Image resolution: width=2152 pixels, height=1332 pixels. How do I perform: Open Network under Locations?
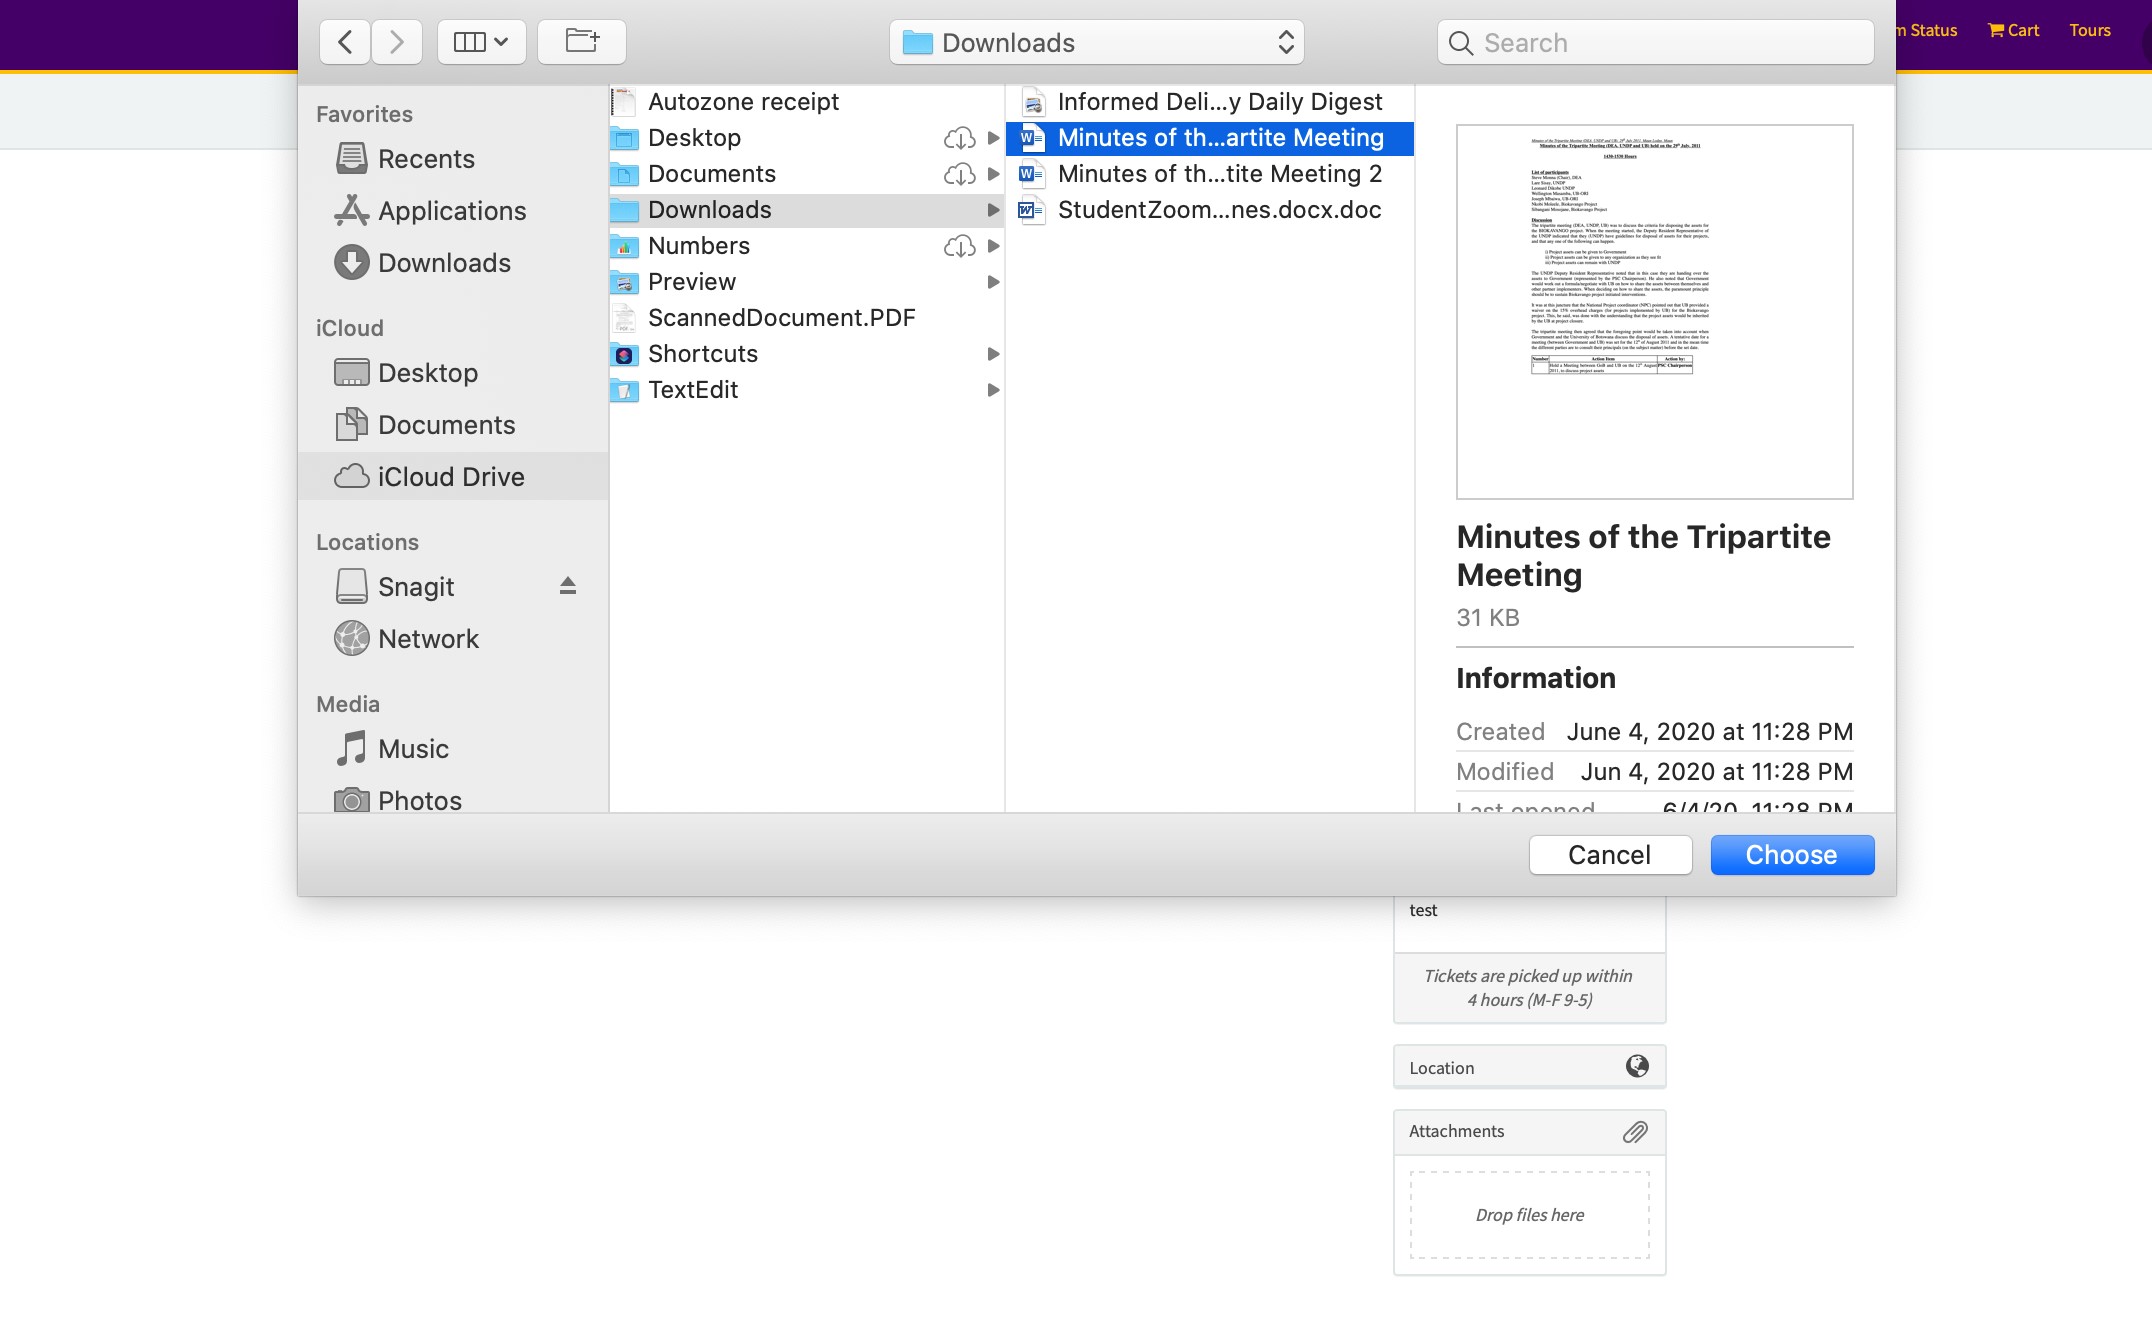[x=428, y=639]
